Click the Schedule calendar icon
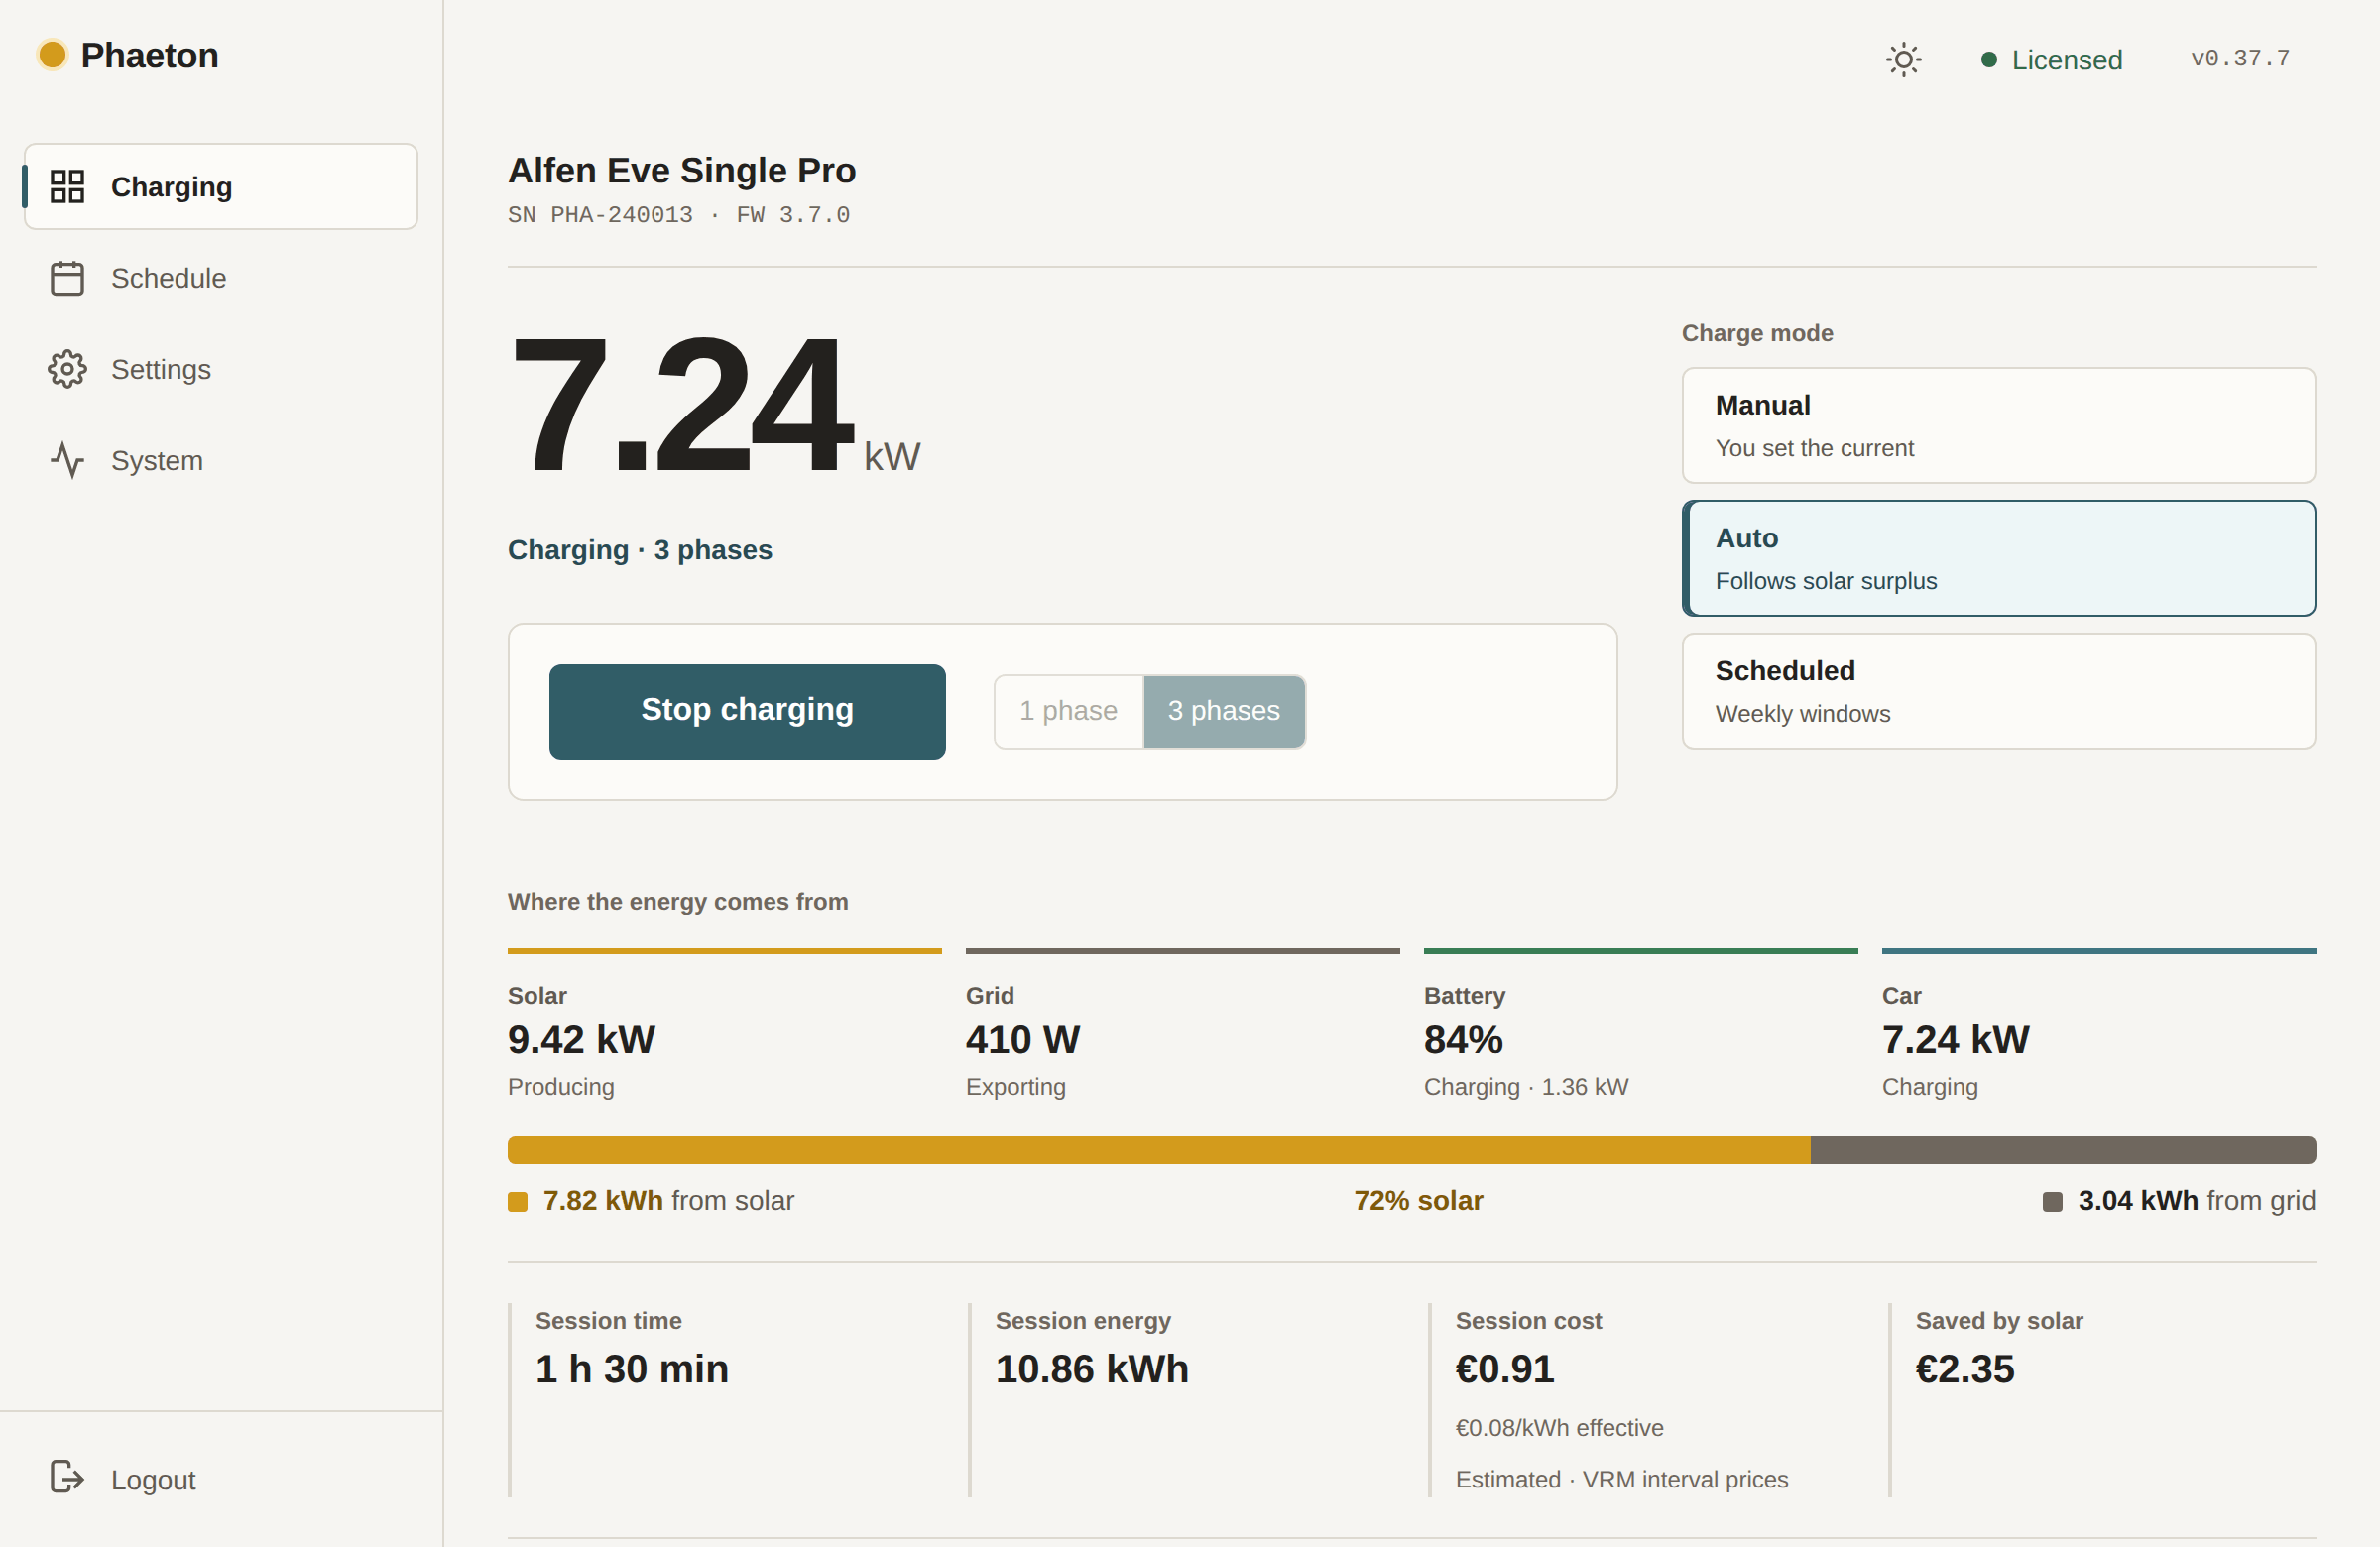 click(67, 278)
